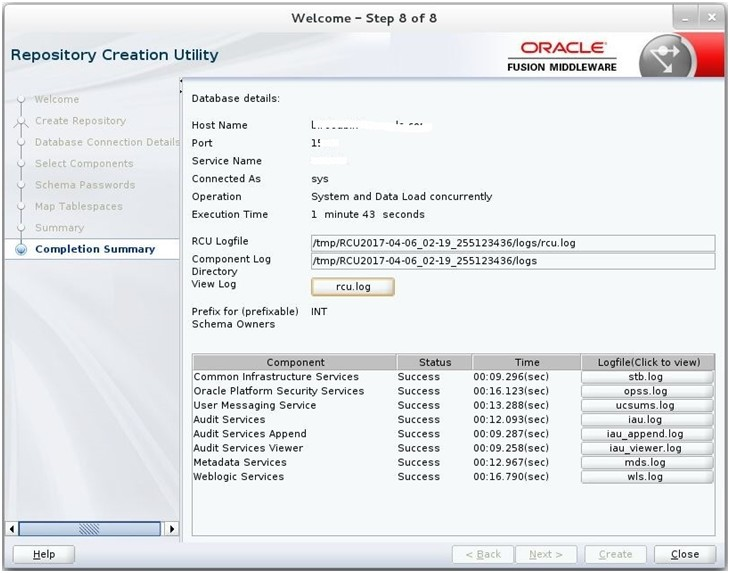The width and height of the screenshot is (730, 573).
Task: Click System and Data Load concurrently text
Action: point(401,196)
